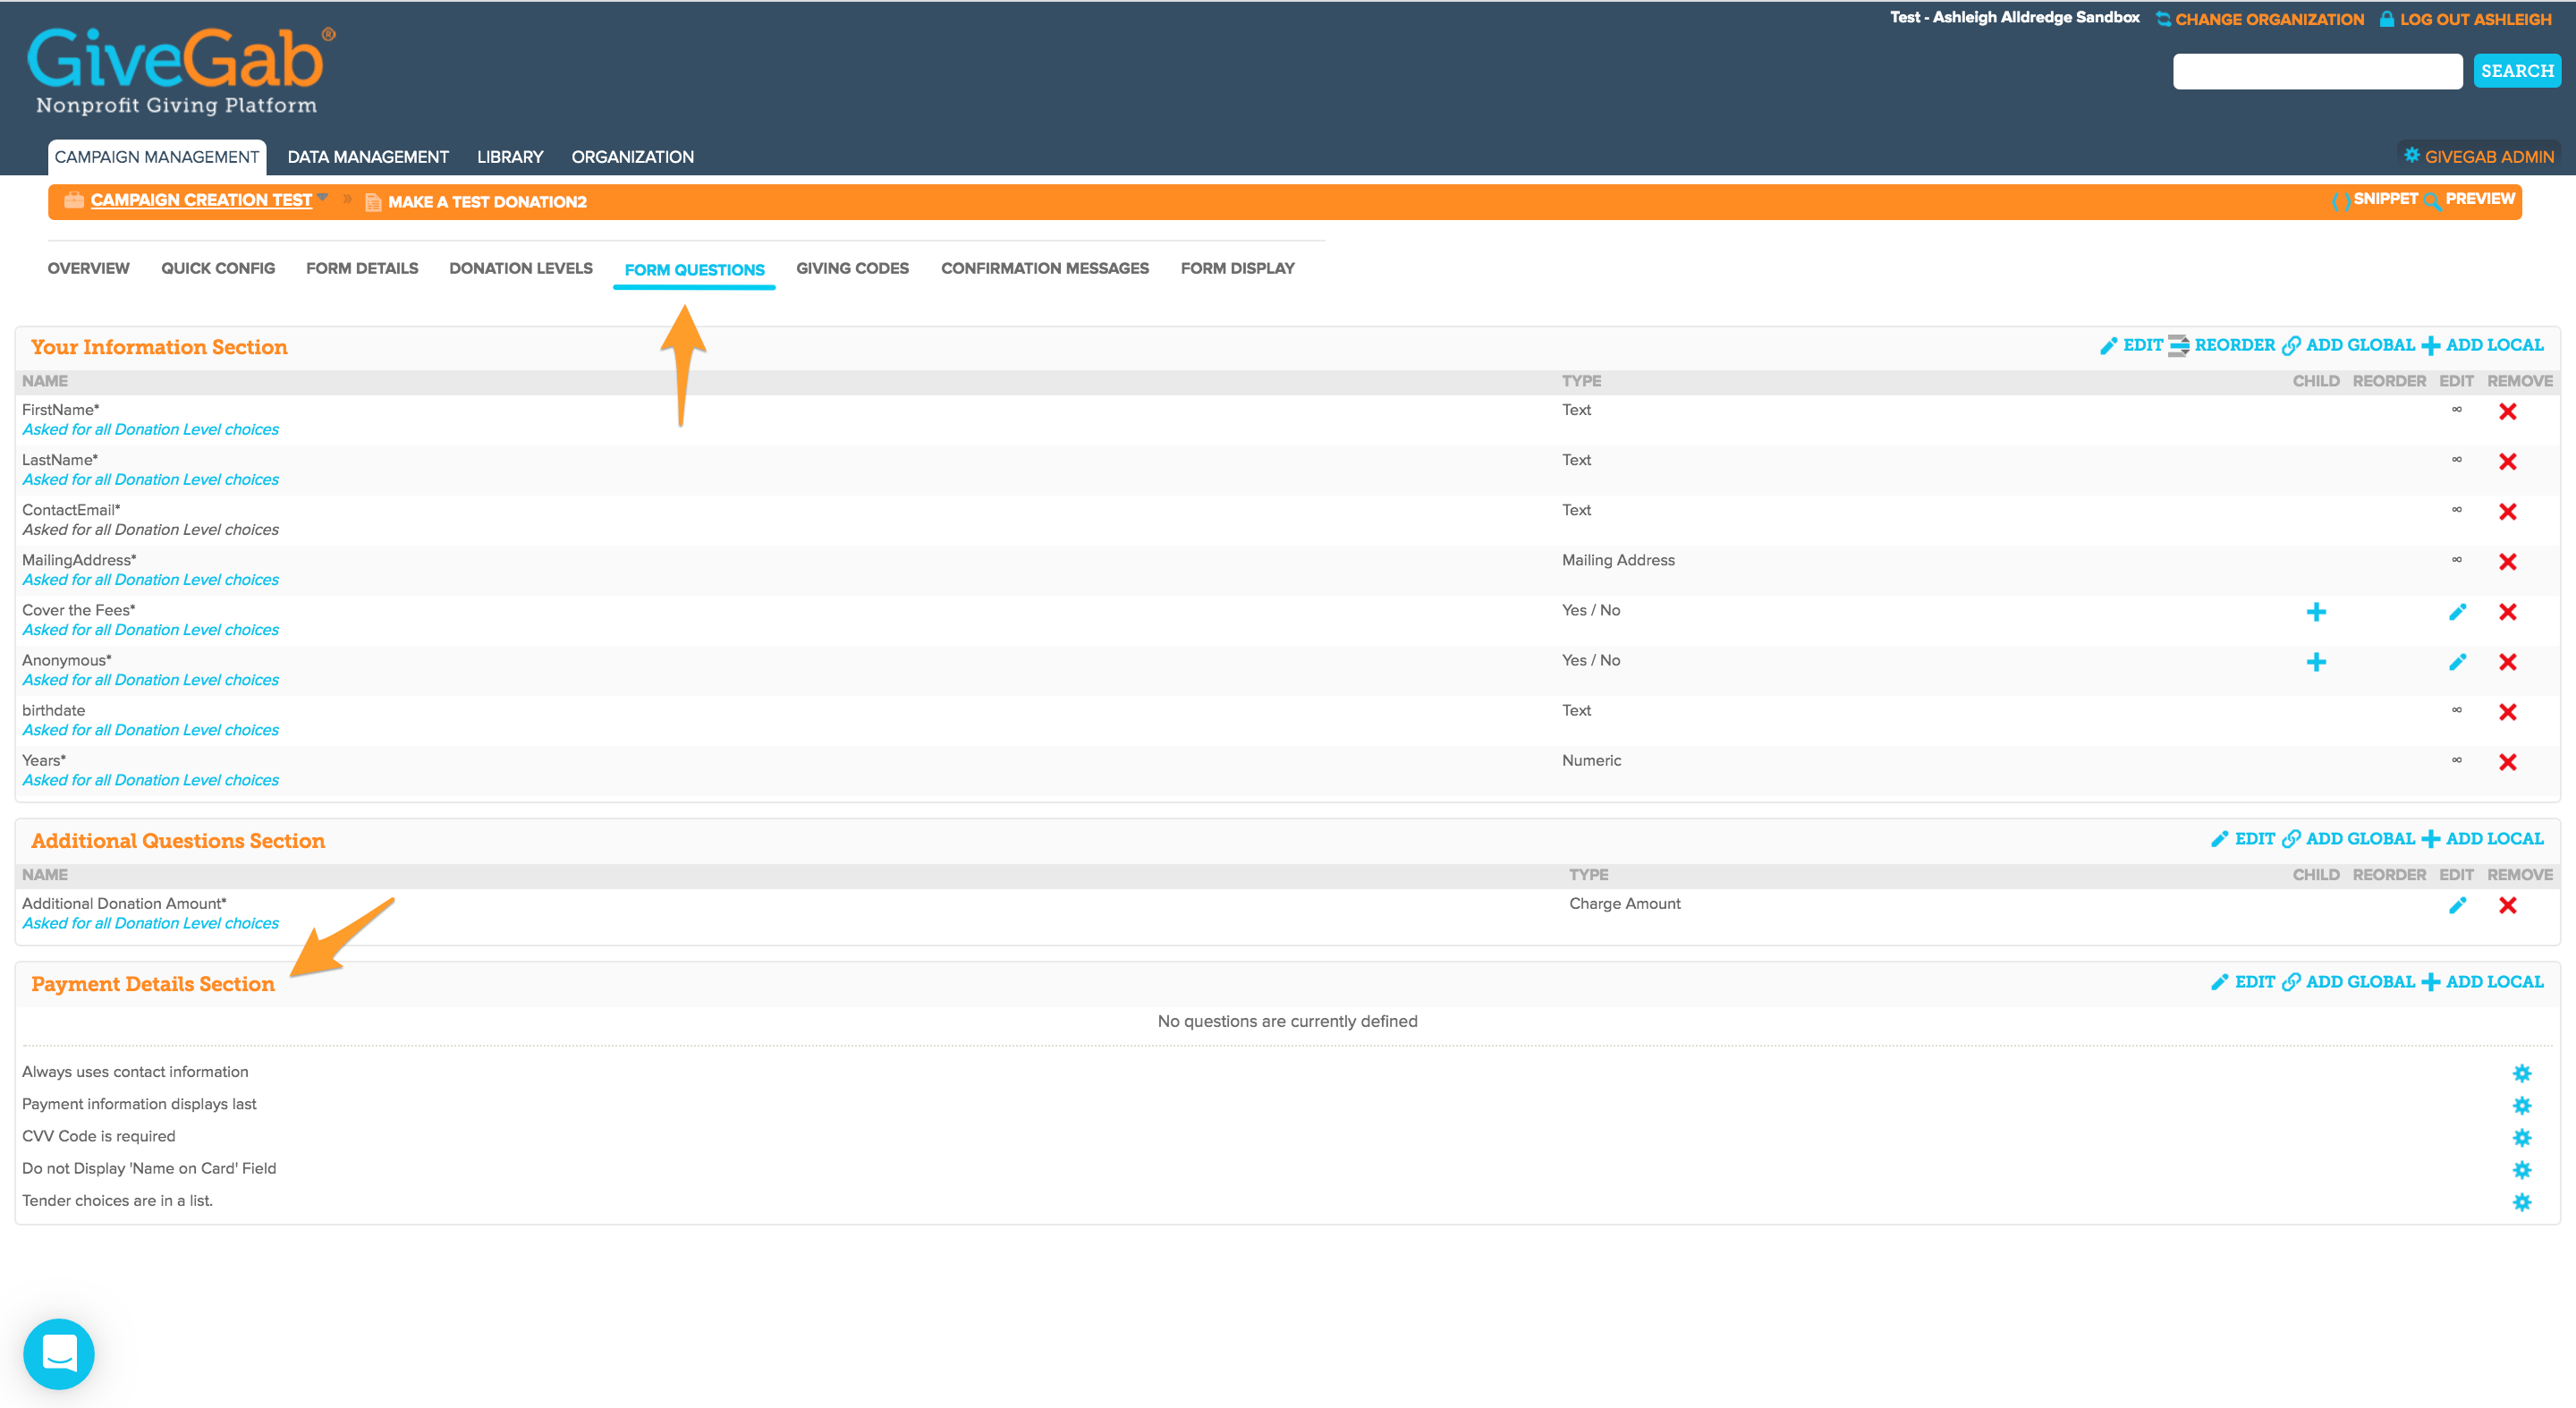The height and width of the screenshot is (1408, 2576).
Task: Open settings for Payment information displays last
Action: tap(2522, 1105)
